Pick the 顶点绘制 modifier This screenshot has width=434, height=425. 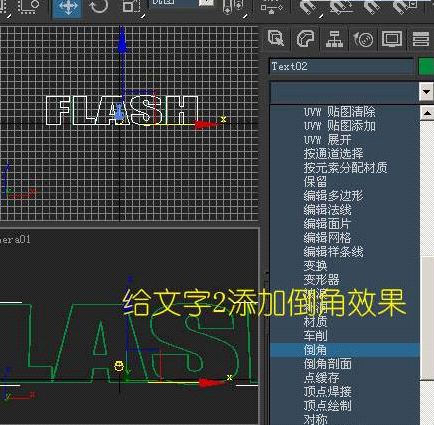click(327, 406)
